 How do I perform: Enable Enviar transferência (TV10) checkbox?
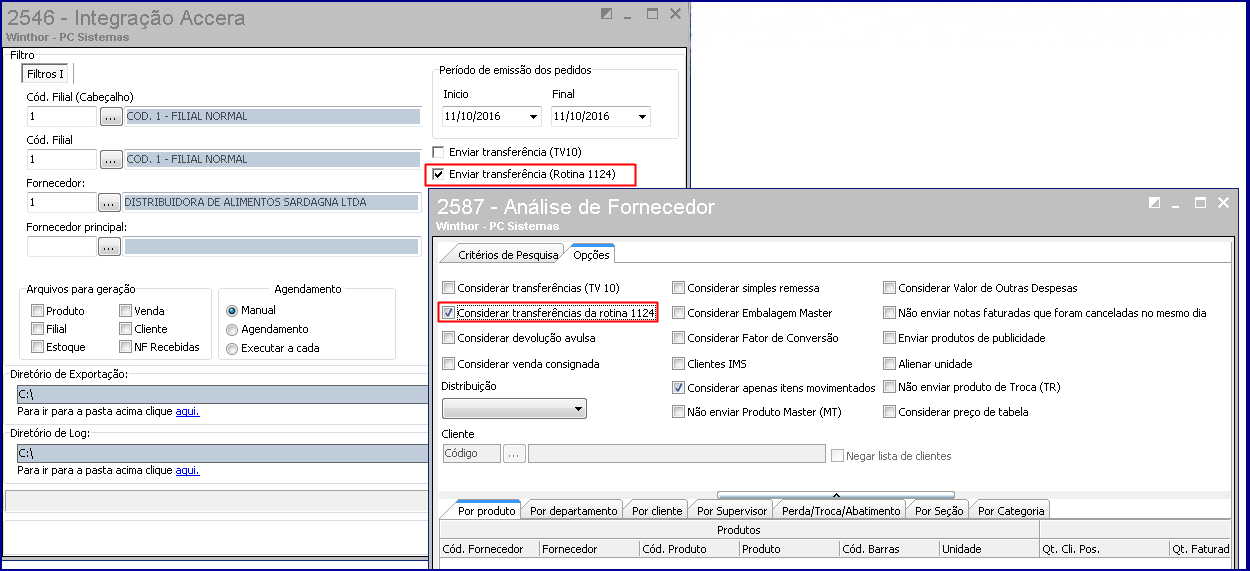[x=438, y=152]
